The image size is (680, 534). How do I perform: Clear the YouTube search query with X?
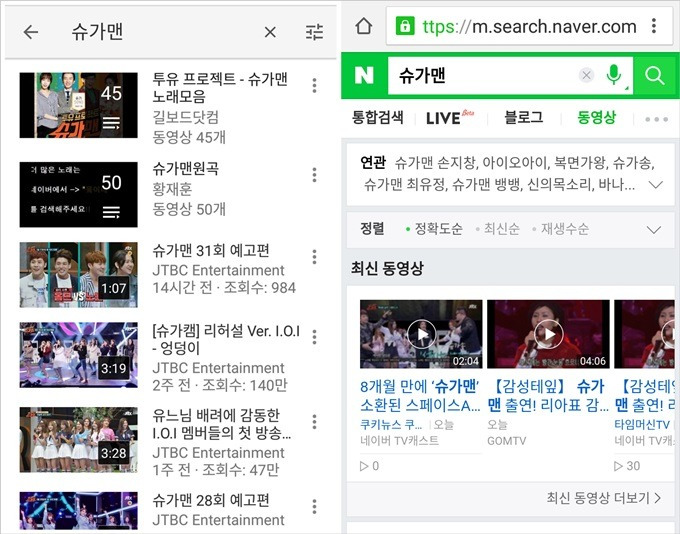[270, 32]
